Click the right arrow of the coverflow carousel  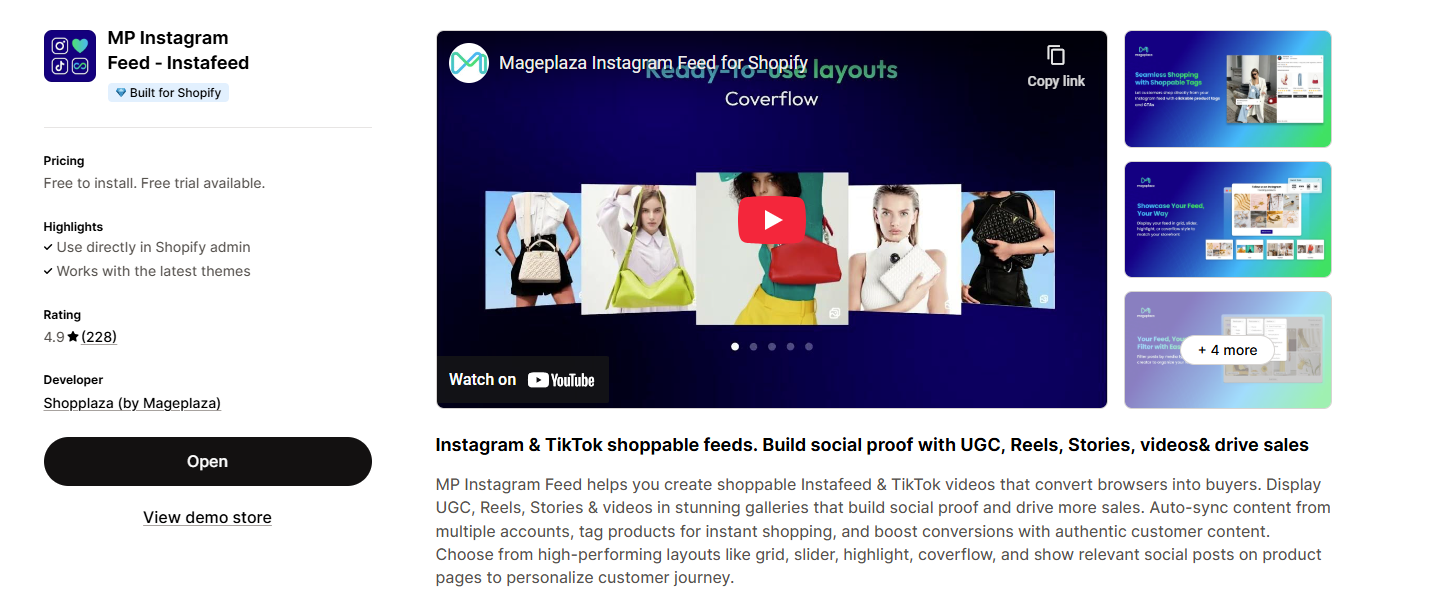tap(1046, 250)
